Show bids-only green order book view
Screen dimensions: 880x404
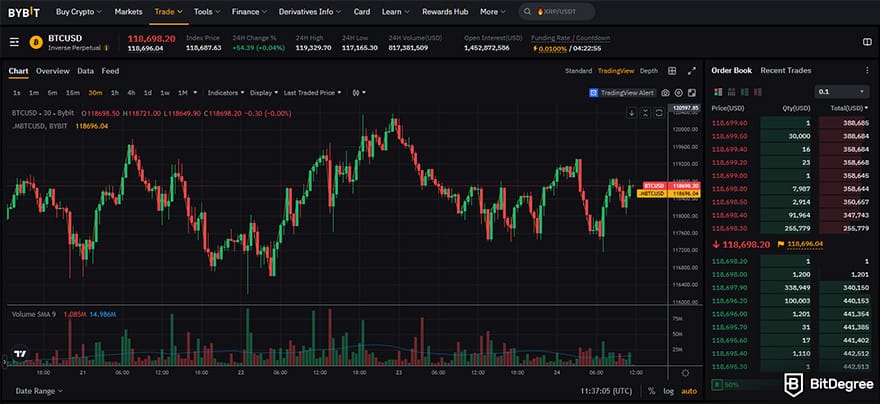745,91
